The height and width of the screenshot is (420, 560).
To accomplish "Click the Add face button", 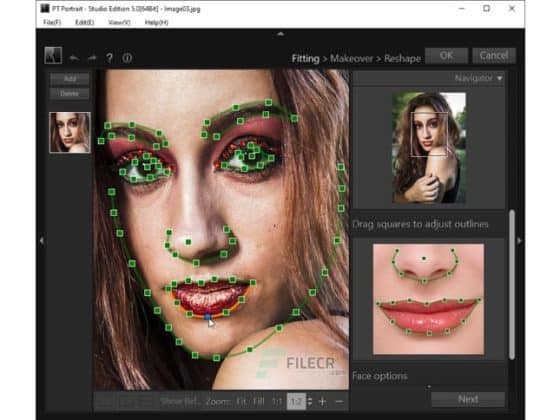I will (70, 79).
